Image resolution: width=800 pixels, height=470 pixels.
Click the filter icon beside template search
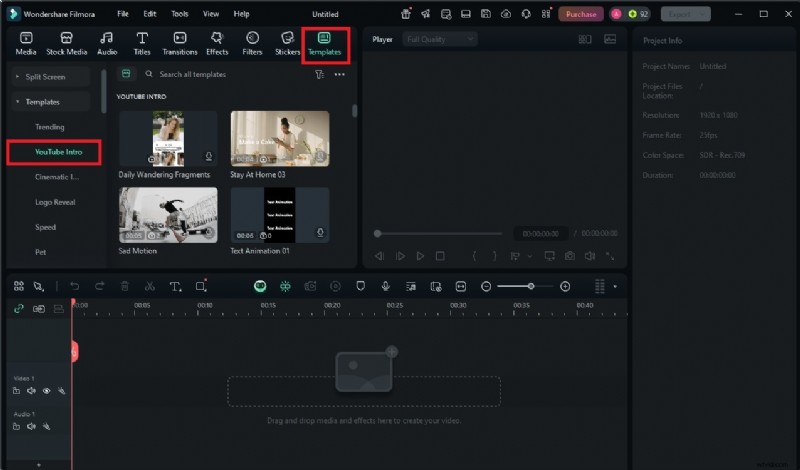(319, 75)
